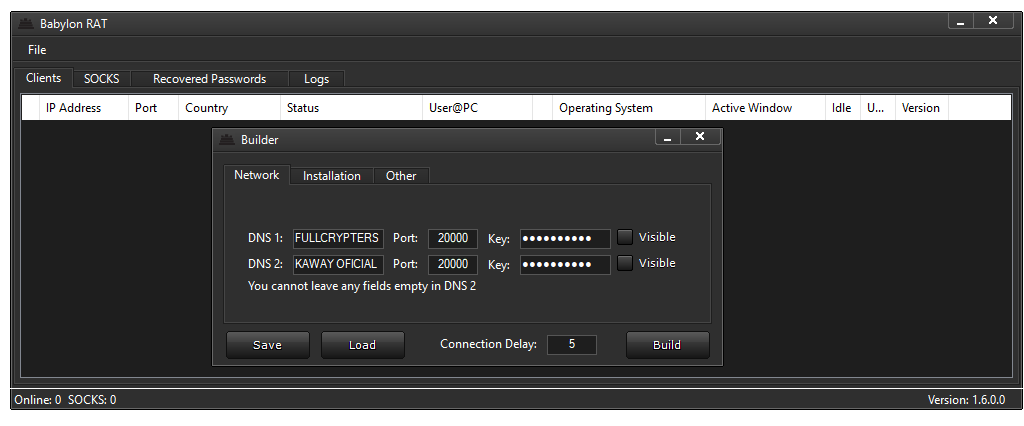Sort by the Idle column header
The image size is (1024, 426).
pos(842,108)
